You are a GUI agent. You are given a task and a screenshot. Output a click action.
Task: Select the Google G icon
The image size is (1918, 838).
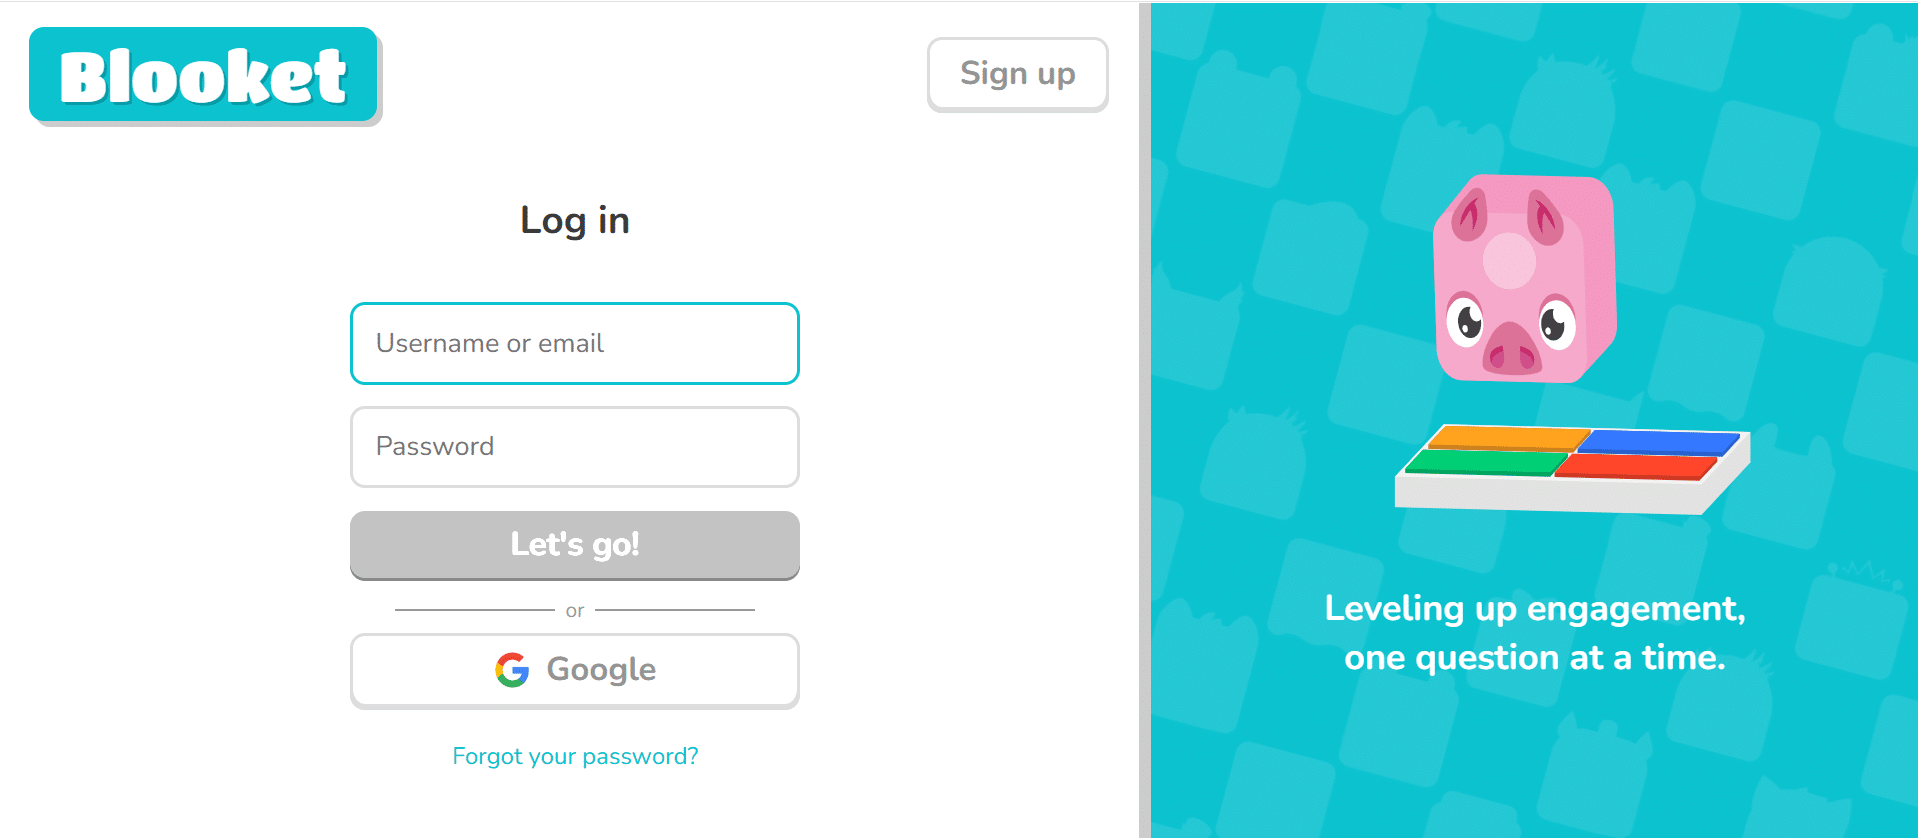pos(511,670)
